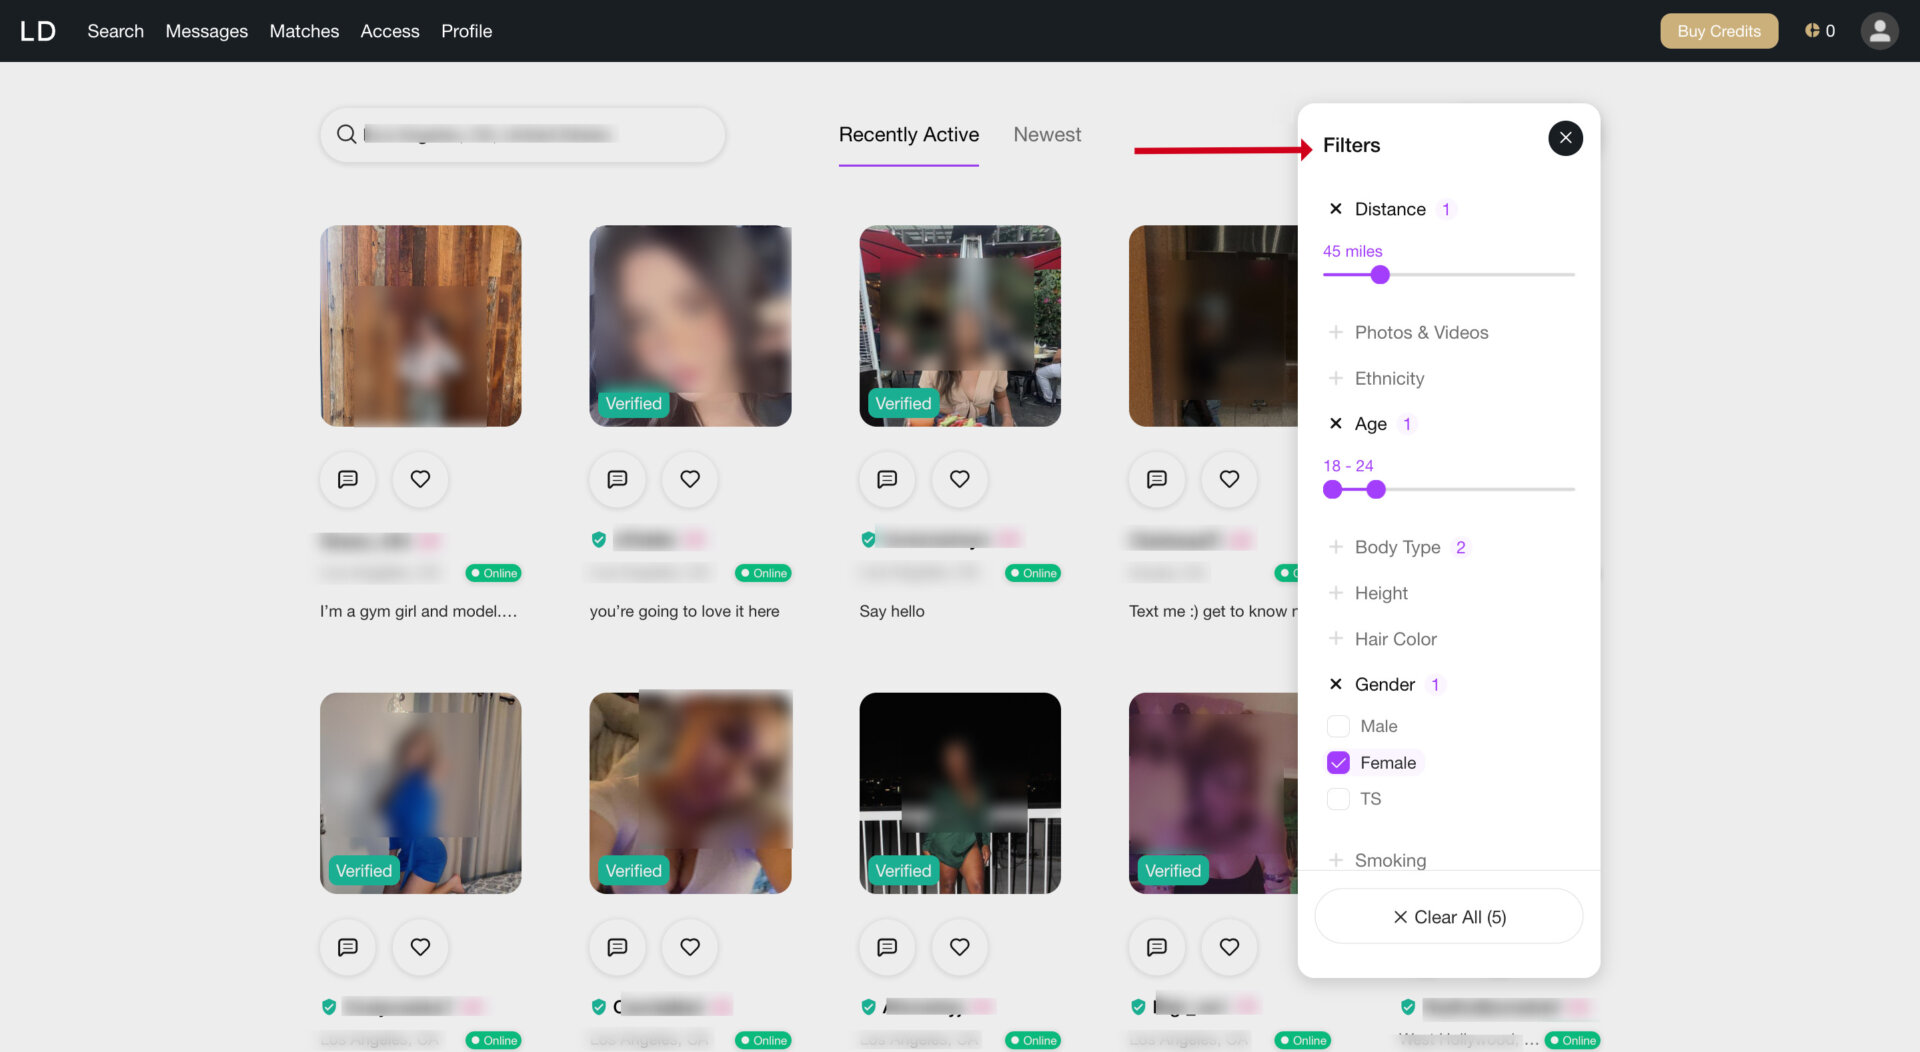Open the profile avatar icon top right
This screenshot has height=1052, width=1920.
pyautogui.click(x=1880, y=31)
